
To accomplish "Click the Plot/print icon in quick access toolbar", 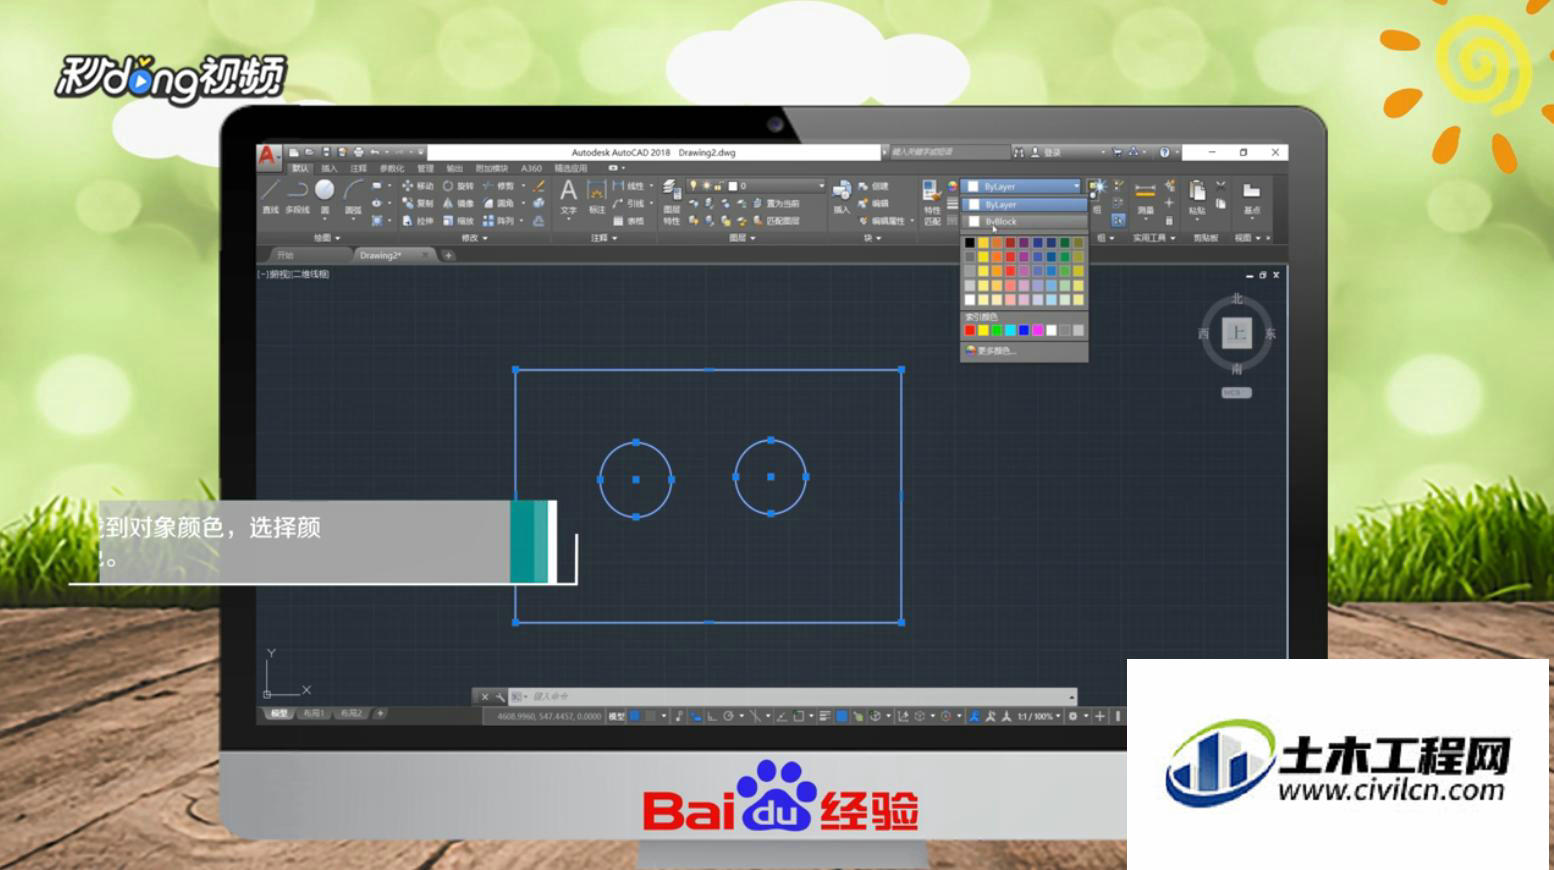I will pyautogui.click(x=358, y=152).
